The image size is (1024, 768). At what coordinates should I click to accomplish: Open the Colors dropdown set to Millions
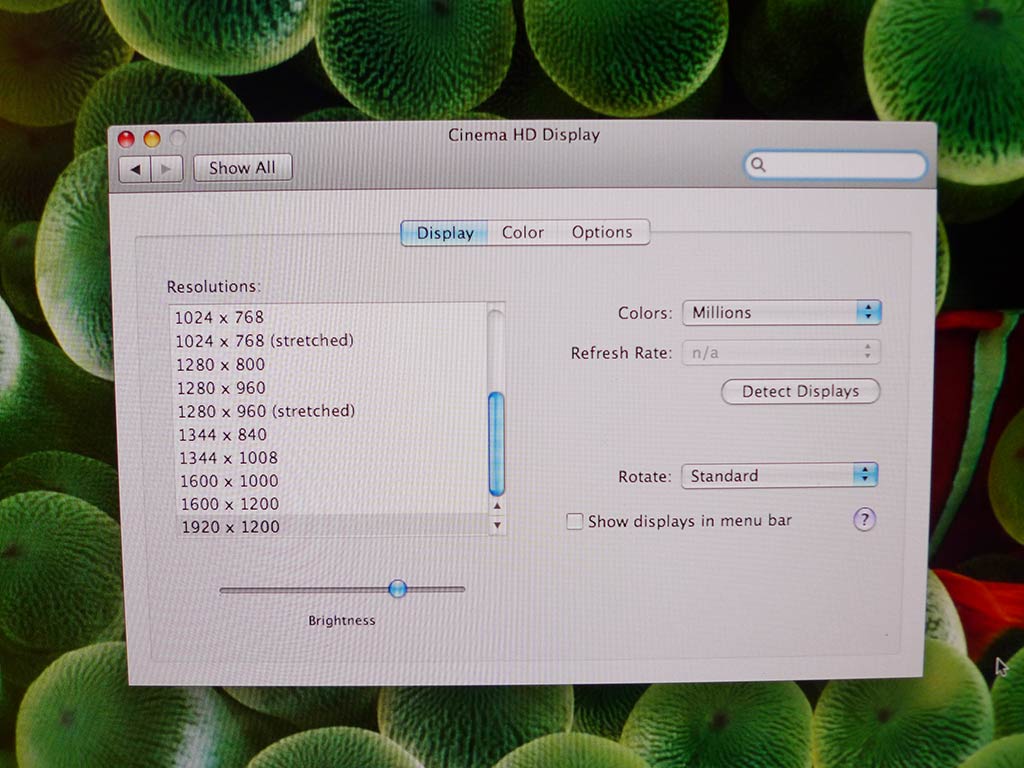coord(781,313)
